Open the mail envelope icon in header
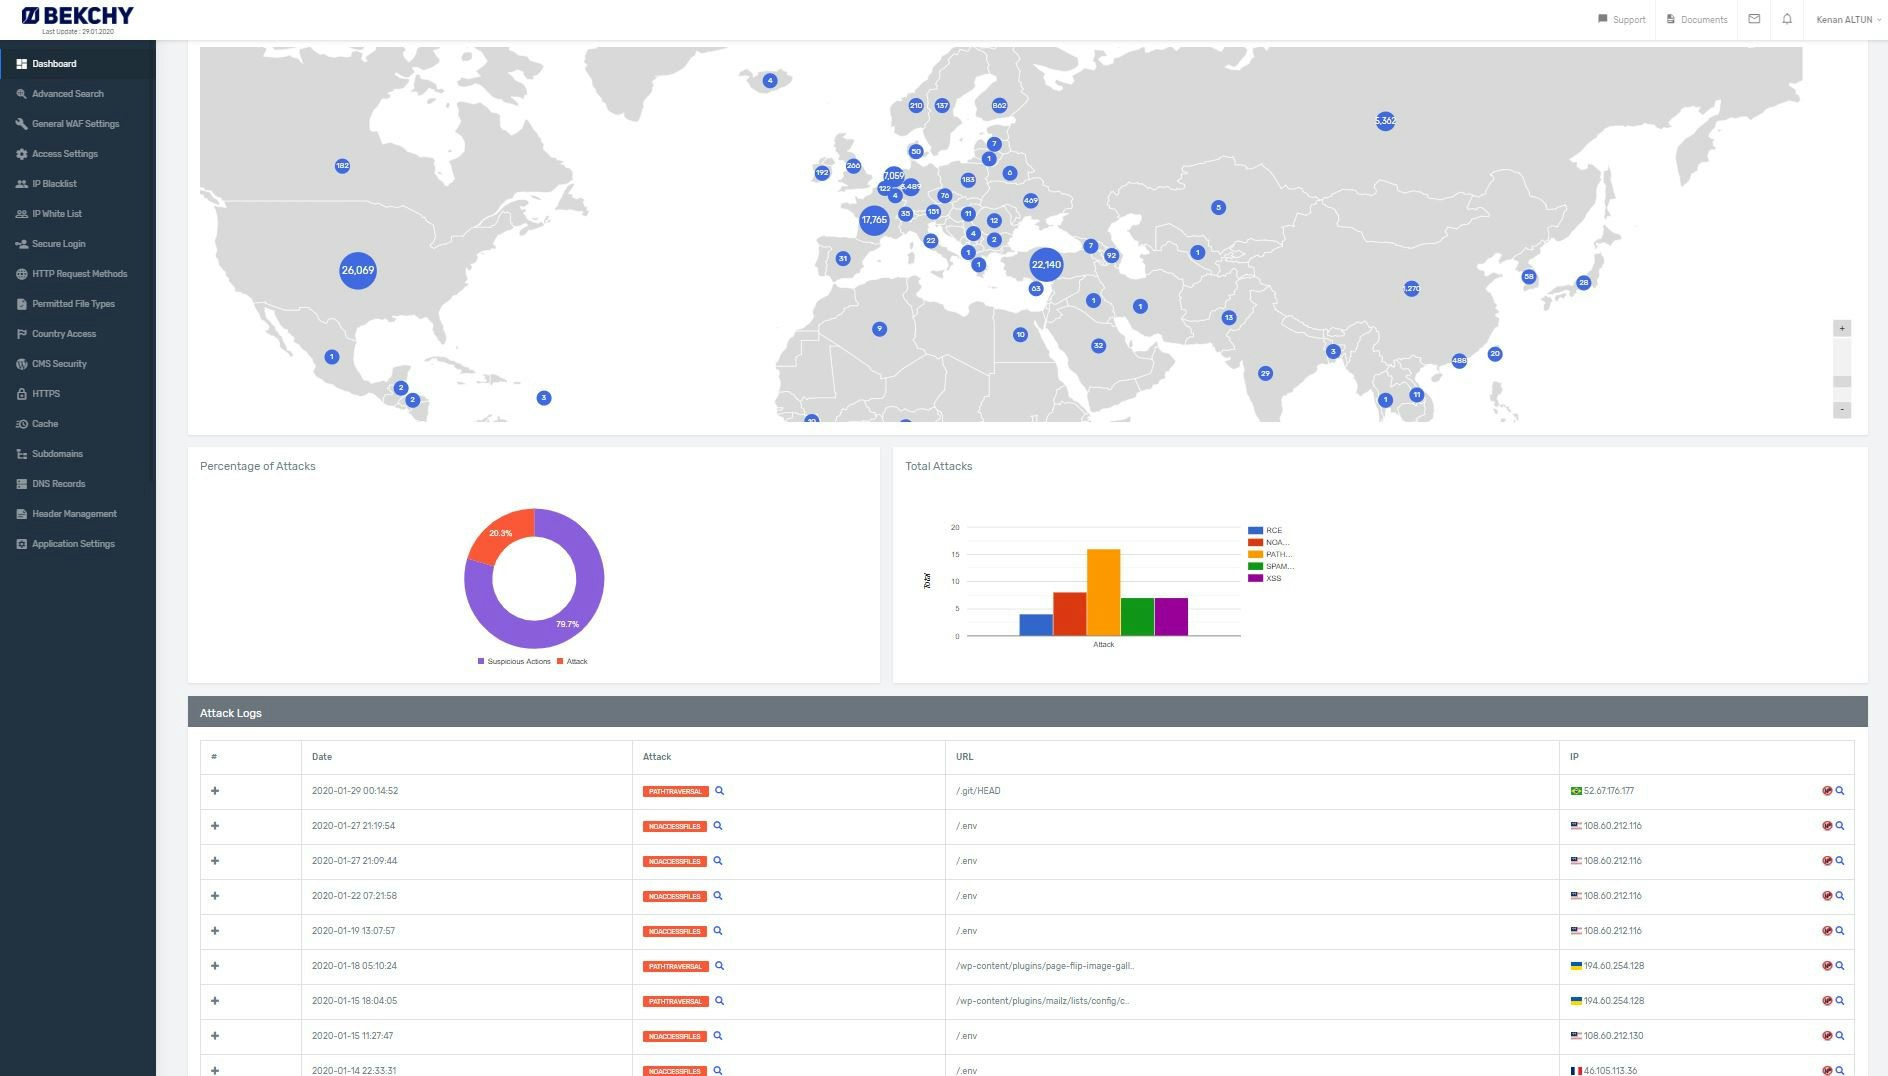 pyautogui.click(x=1754, y=19)
